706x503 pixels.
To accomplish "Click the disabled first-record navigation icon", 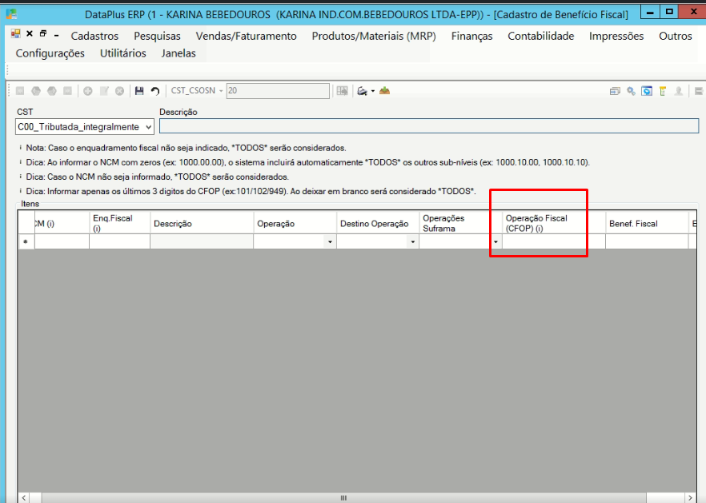I will pyautogui.click(x=20, y=91).
